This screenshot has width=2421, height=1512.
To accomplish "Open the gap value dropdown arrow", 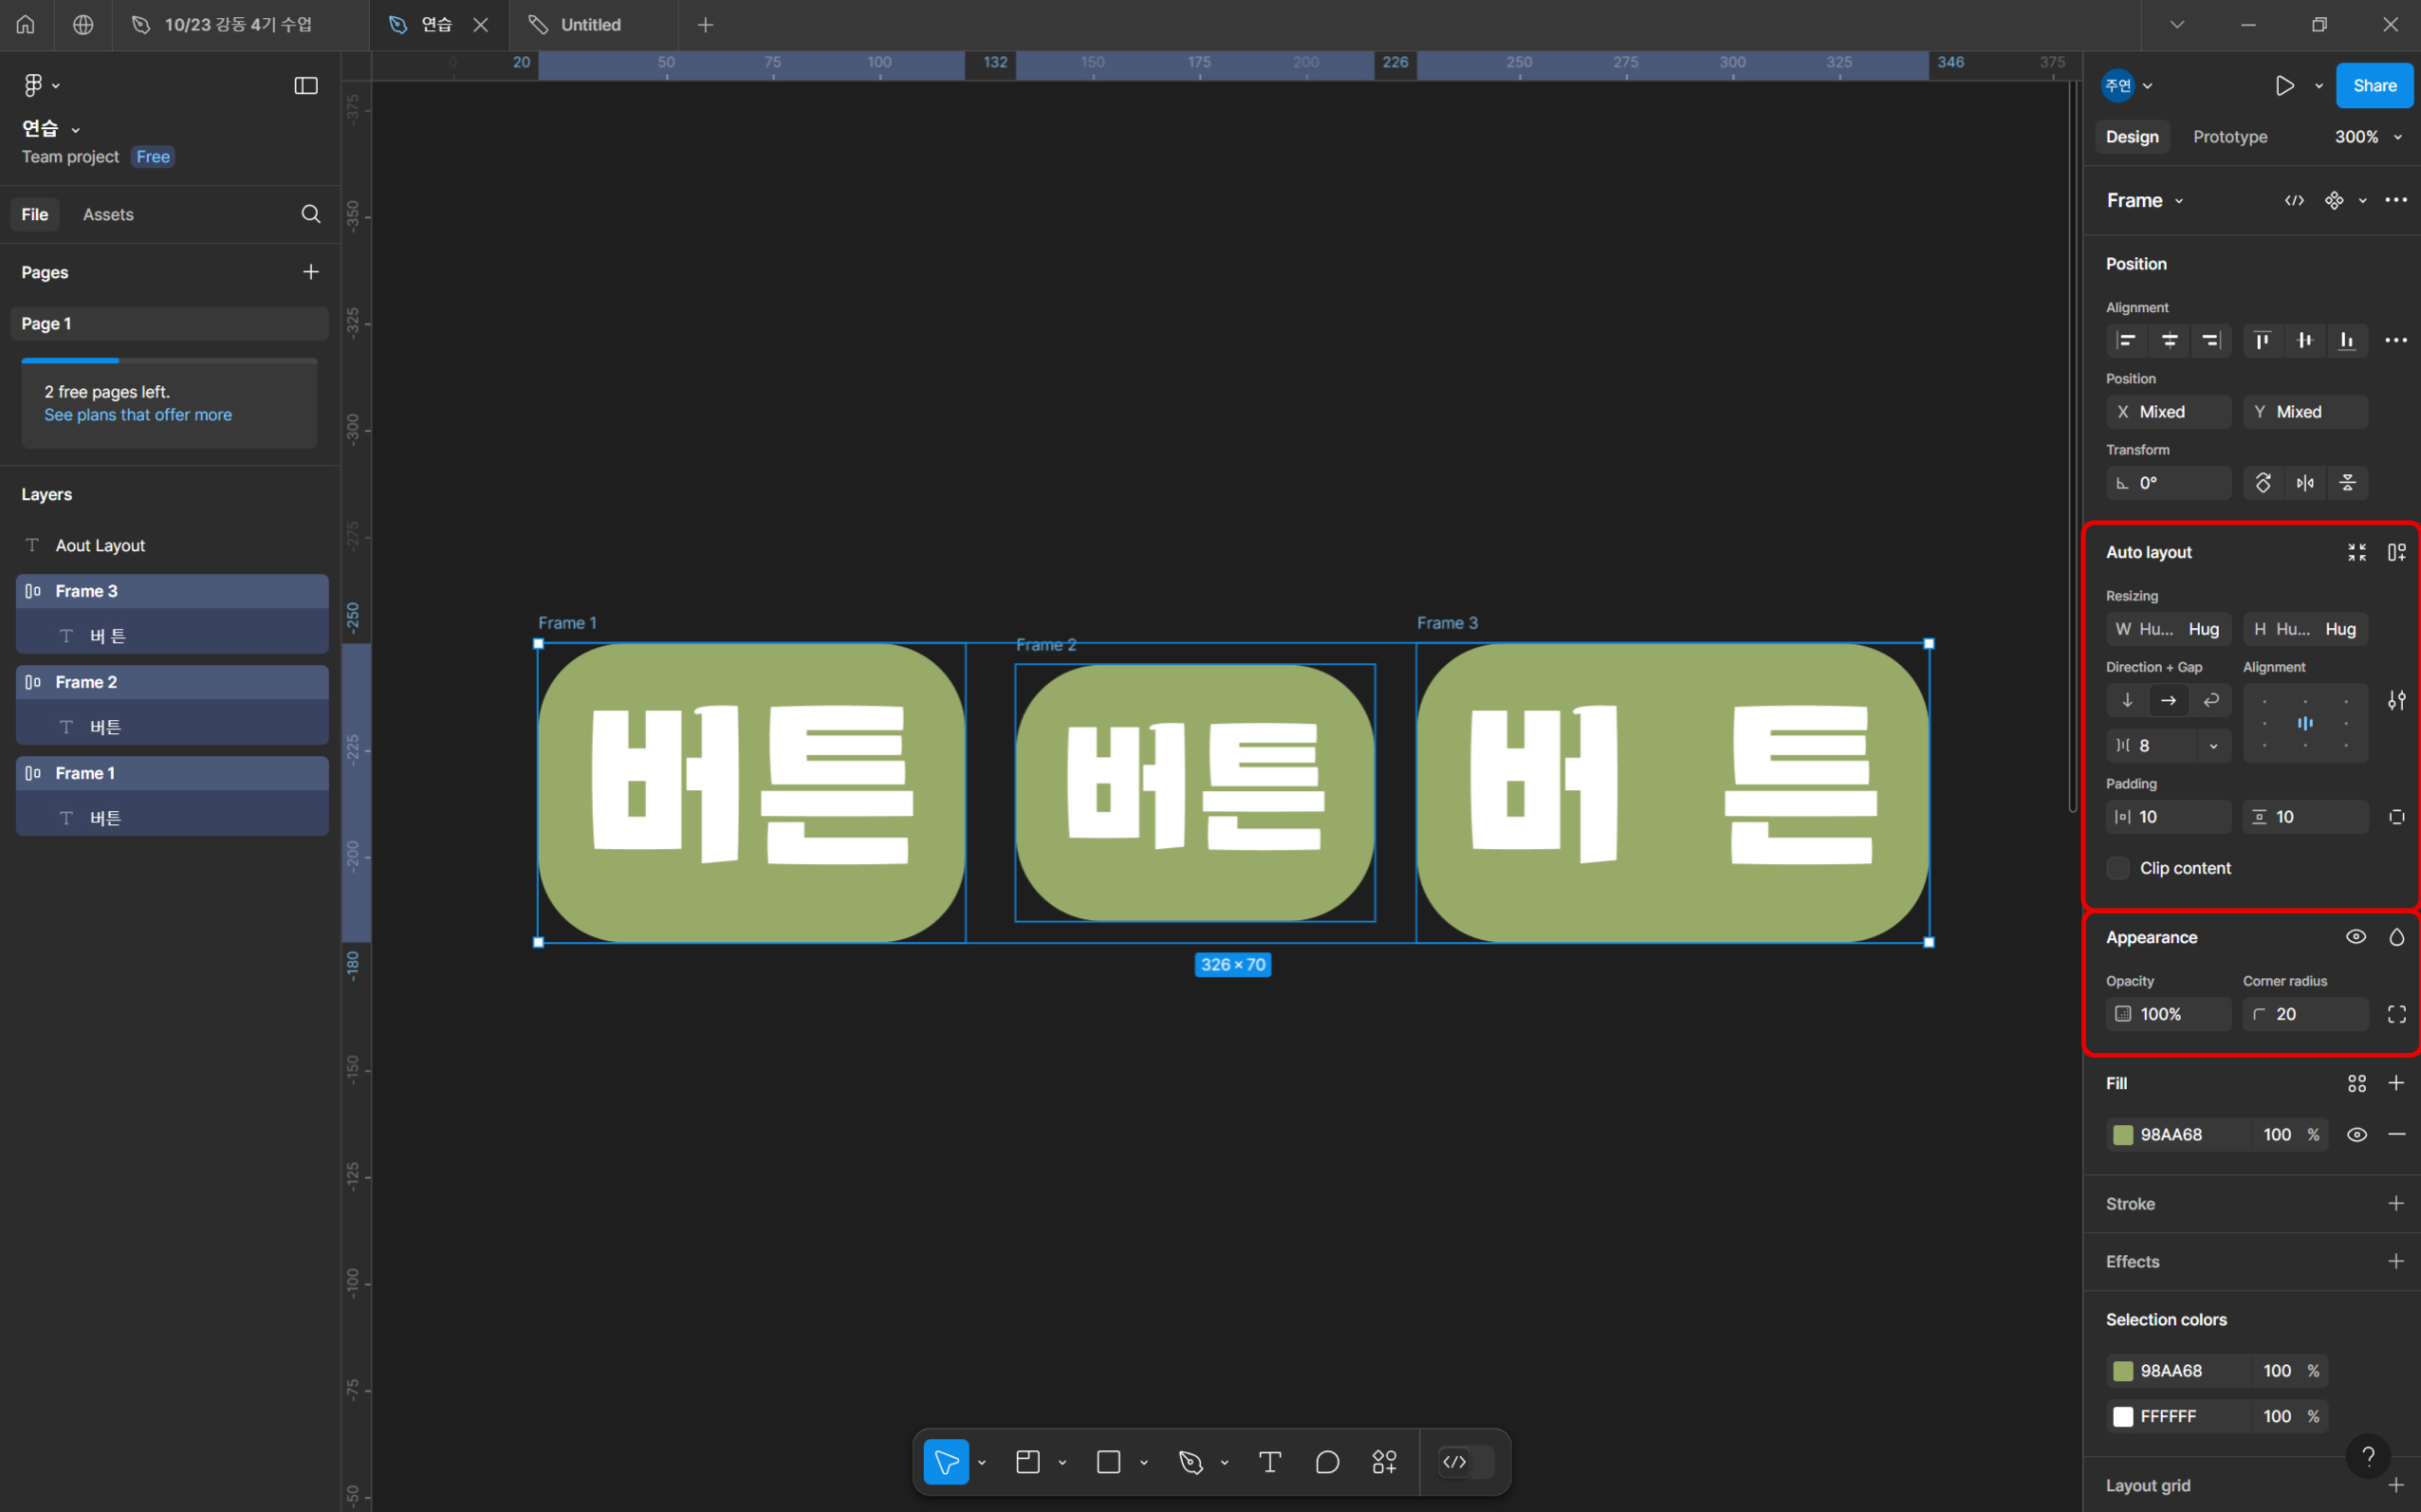I will pyautogui.click(x=2213, y=746).
